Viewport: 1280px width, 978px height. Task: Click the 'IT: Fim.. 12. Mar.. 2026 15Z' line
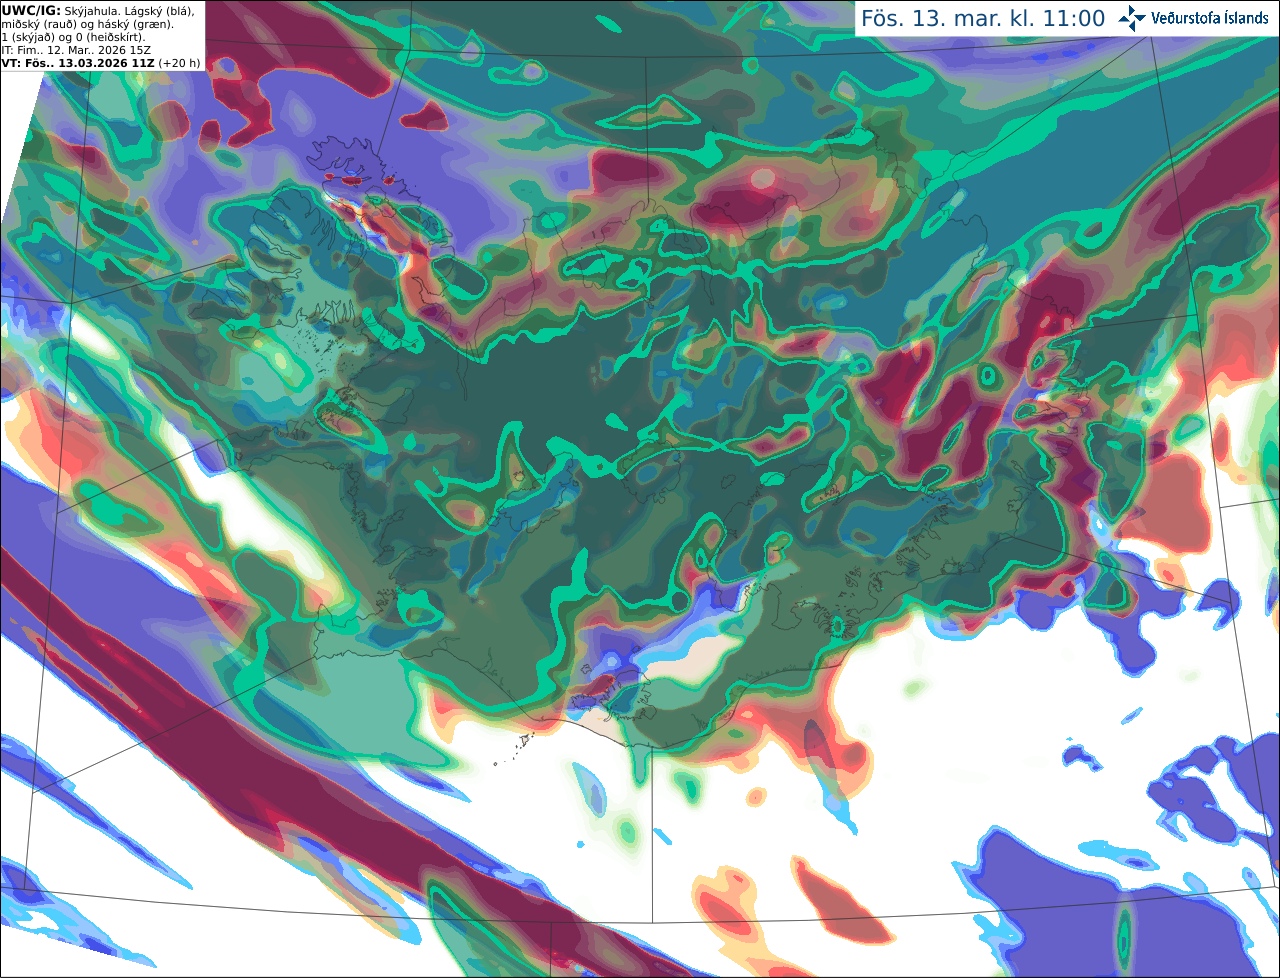75,50
